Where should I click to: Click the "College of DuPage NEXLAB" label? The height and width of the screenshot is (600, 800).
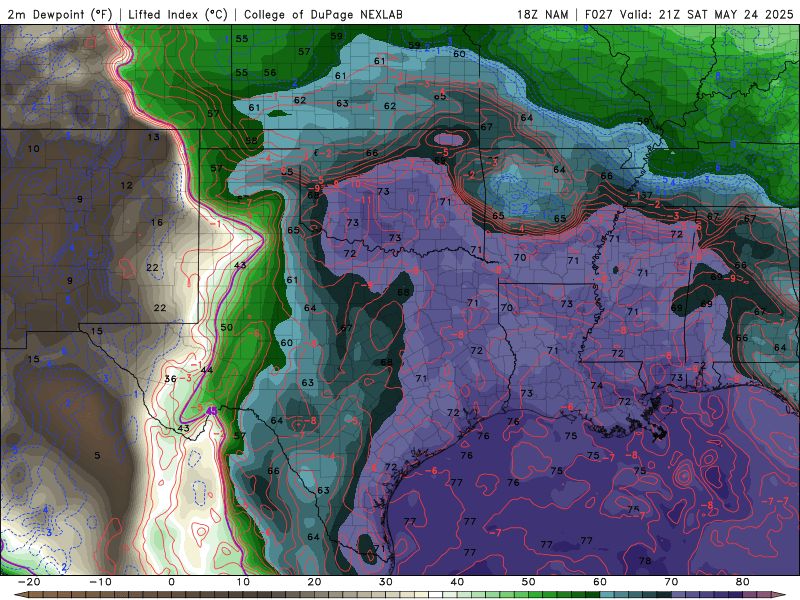(323, 14)
